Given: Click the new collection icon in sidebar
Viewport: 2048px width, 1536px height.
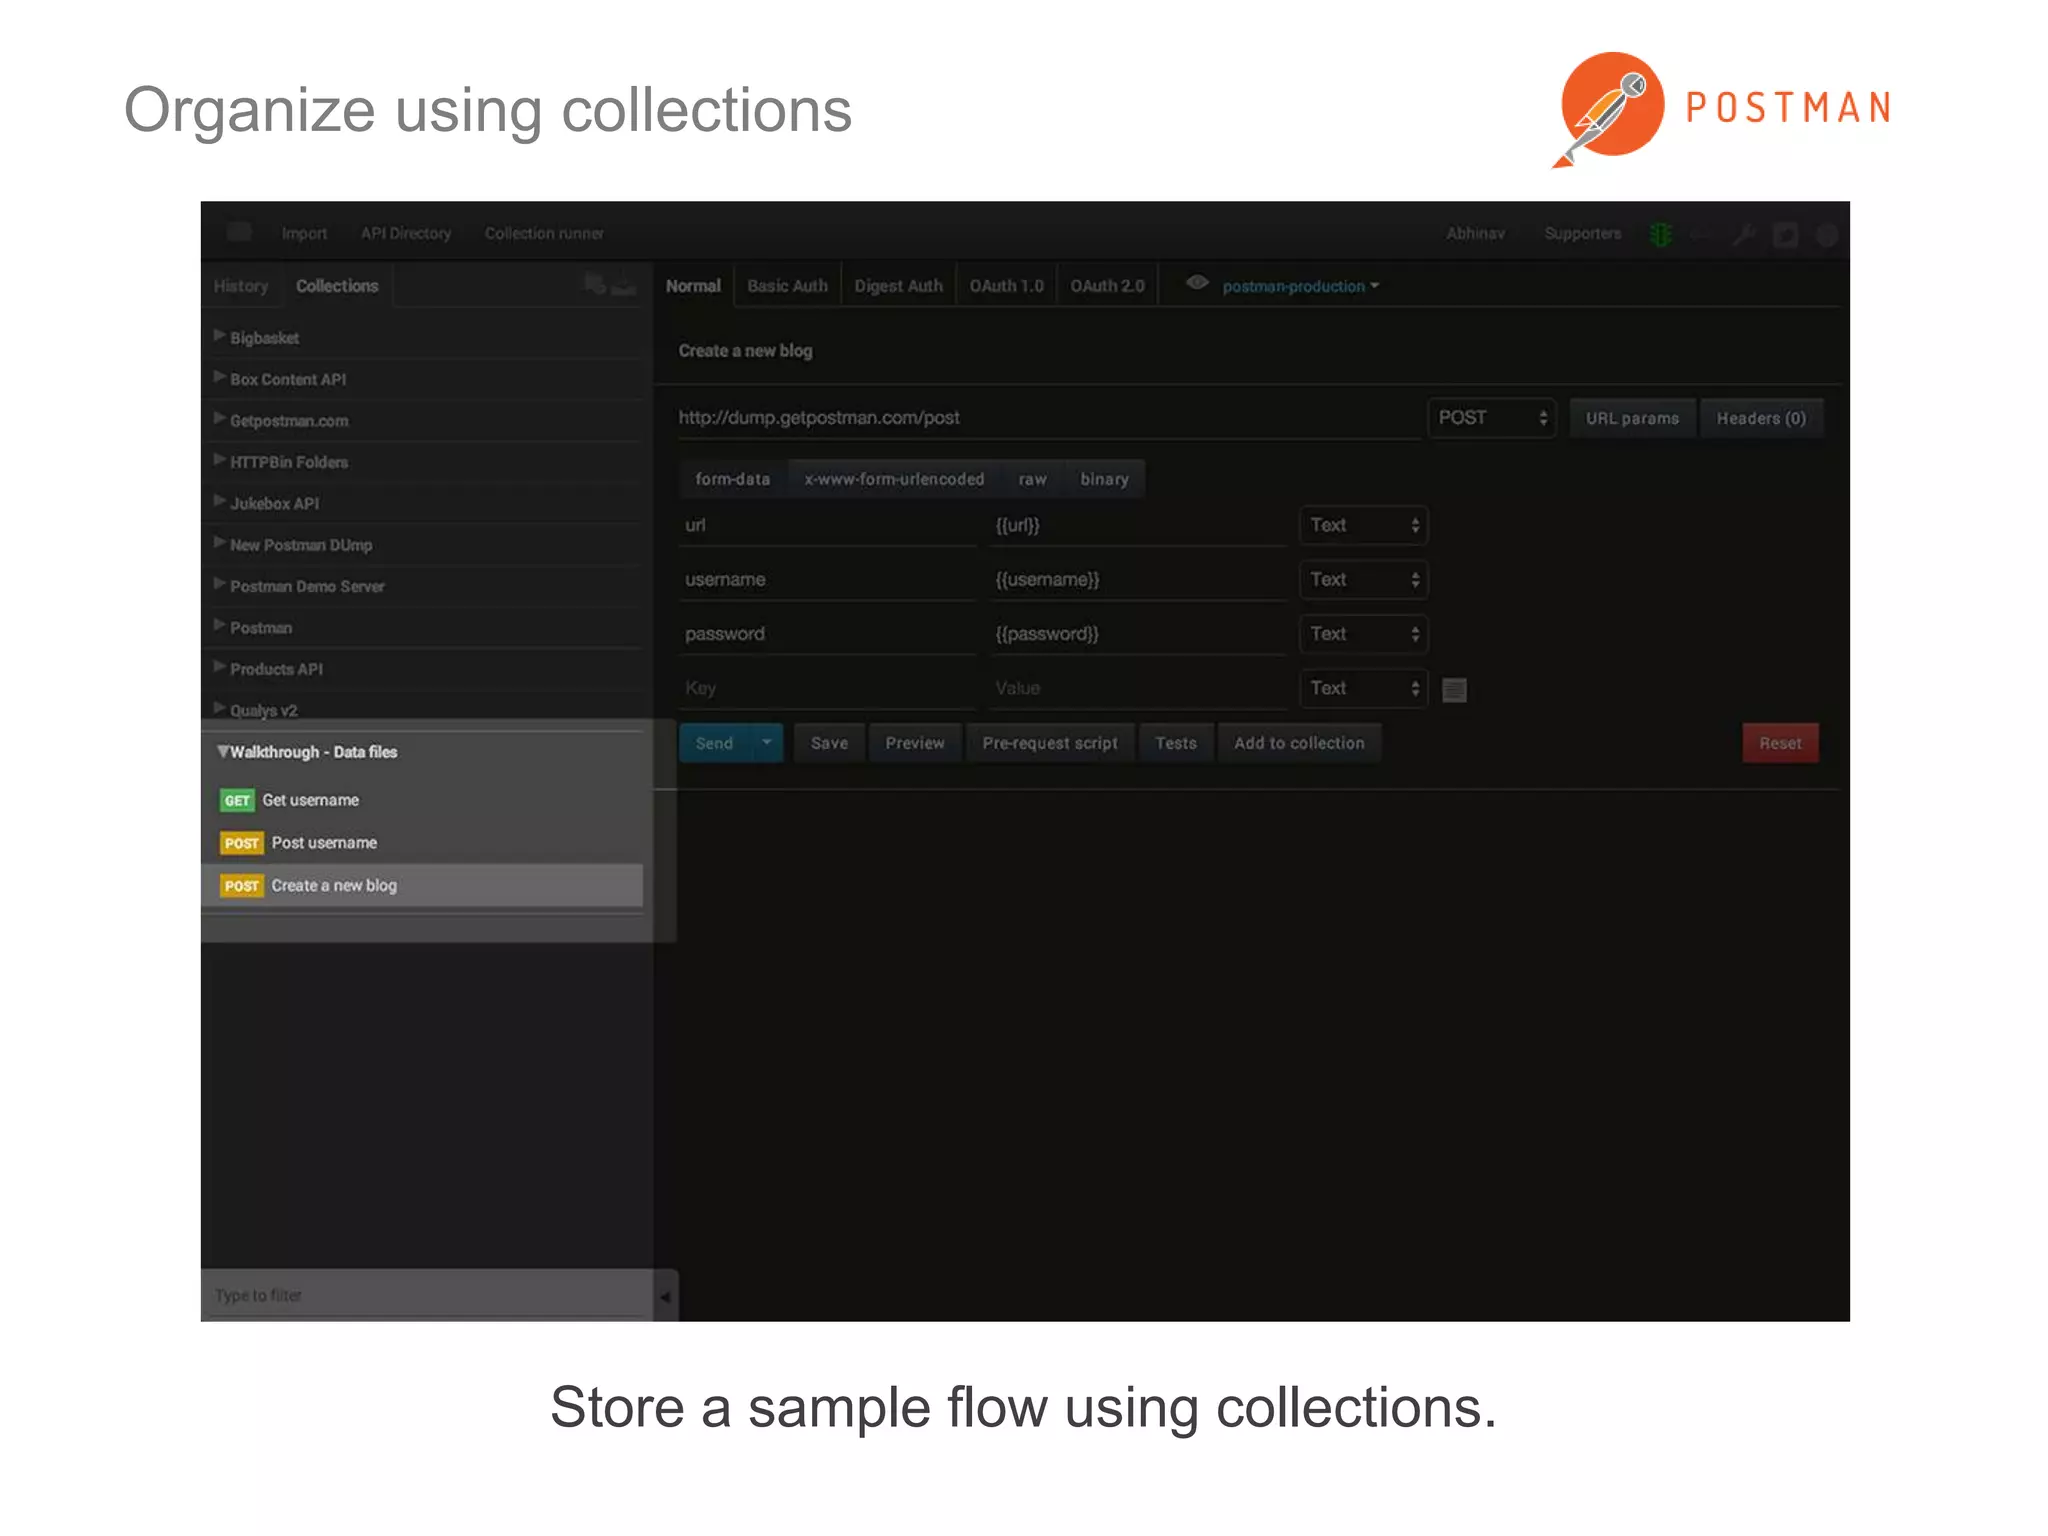Looking at the screenshot, I should tap(594, 284).
